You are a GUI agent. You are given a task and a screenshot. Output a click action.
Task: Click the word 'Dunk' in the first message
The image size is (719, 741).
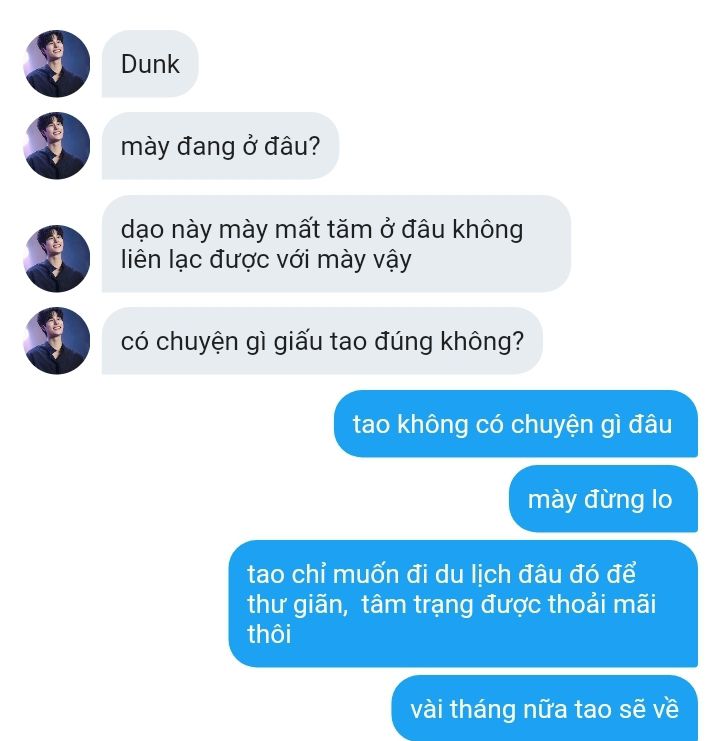pyautogui.click(x=150, y=64)
